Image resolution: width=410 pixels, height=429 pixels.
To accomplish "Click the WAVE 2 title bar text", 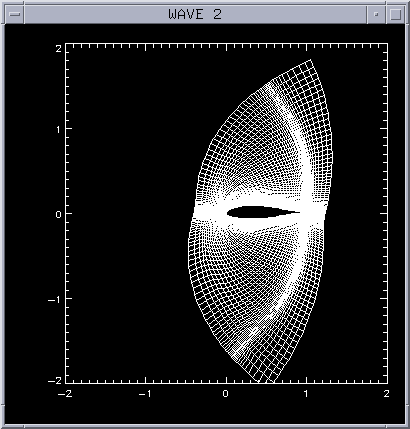I will 195,14.
